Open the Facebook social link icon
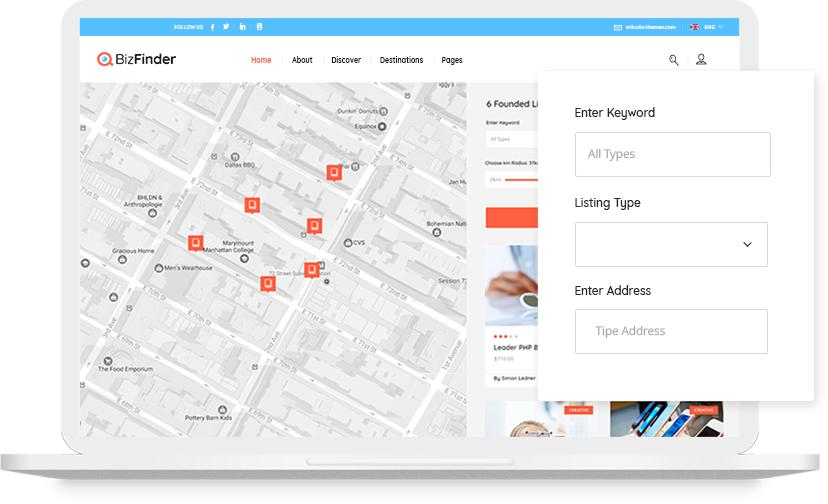Image resolution: width=828 pixels, height=504 pixels. tap(212, 27)
